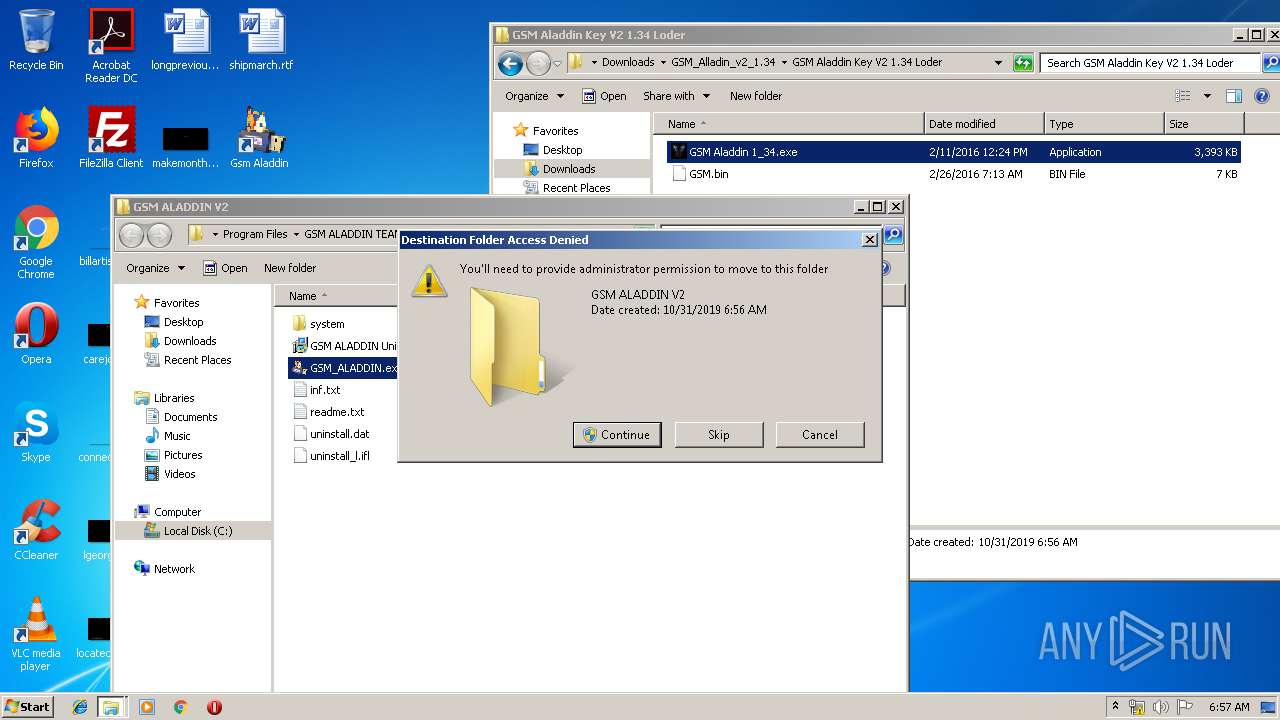Image resolution: width=1280 pixels, height=720 pixels.
Task: Open the Documents library
Action: pos(181,417)
